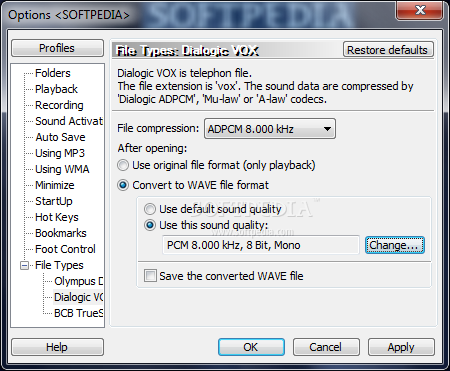
Task: Open the Using WMA page
Action: [x=62, y=169]
